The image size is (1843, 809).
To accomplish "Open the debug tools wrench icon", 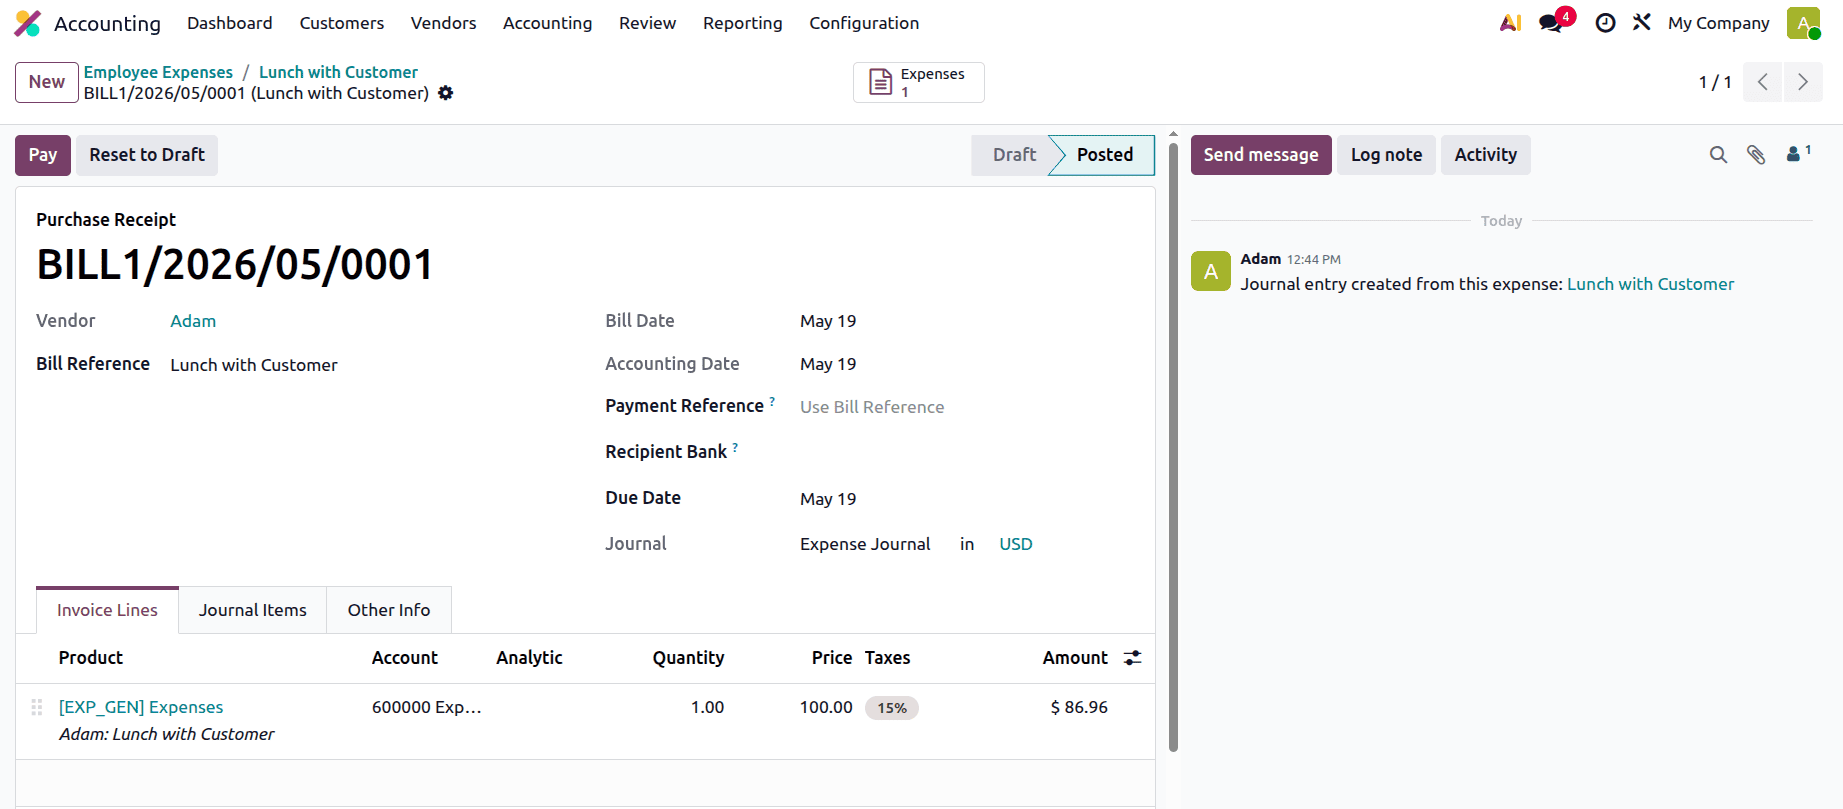I will pyautogui.click(x=1642, y=22).
